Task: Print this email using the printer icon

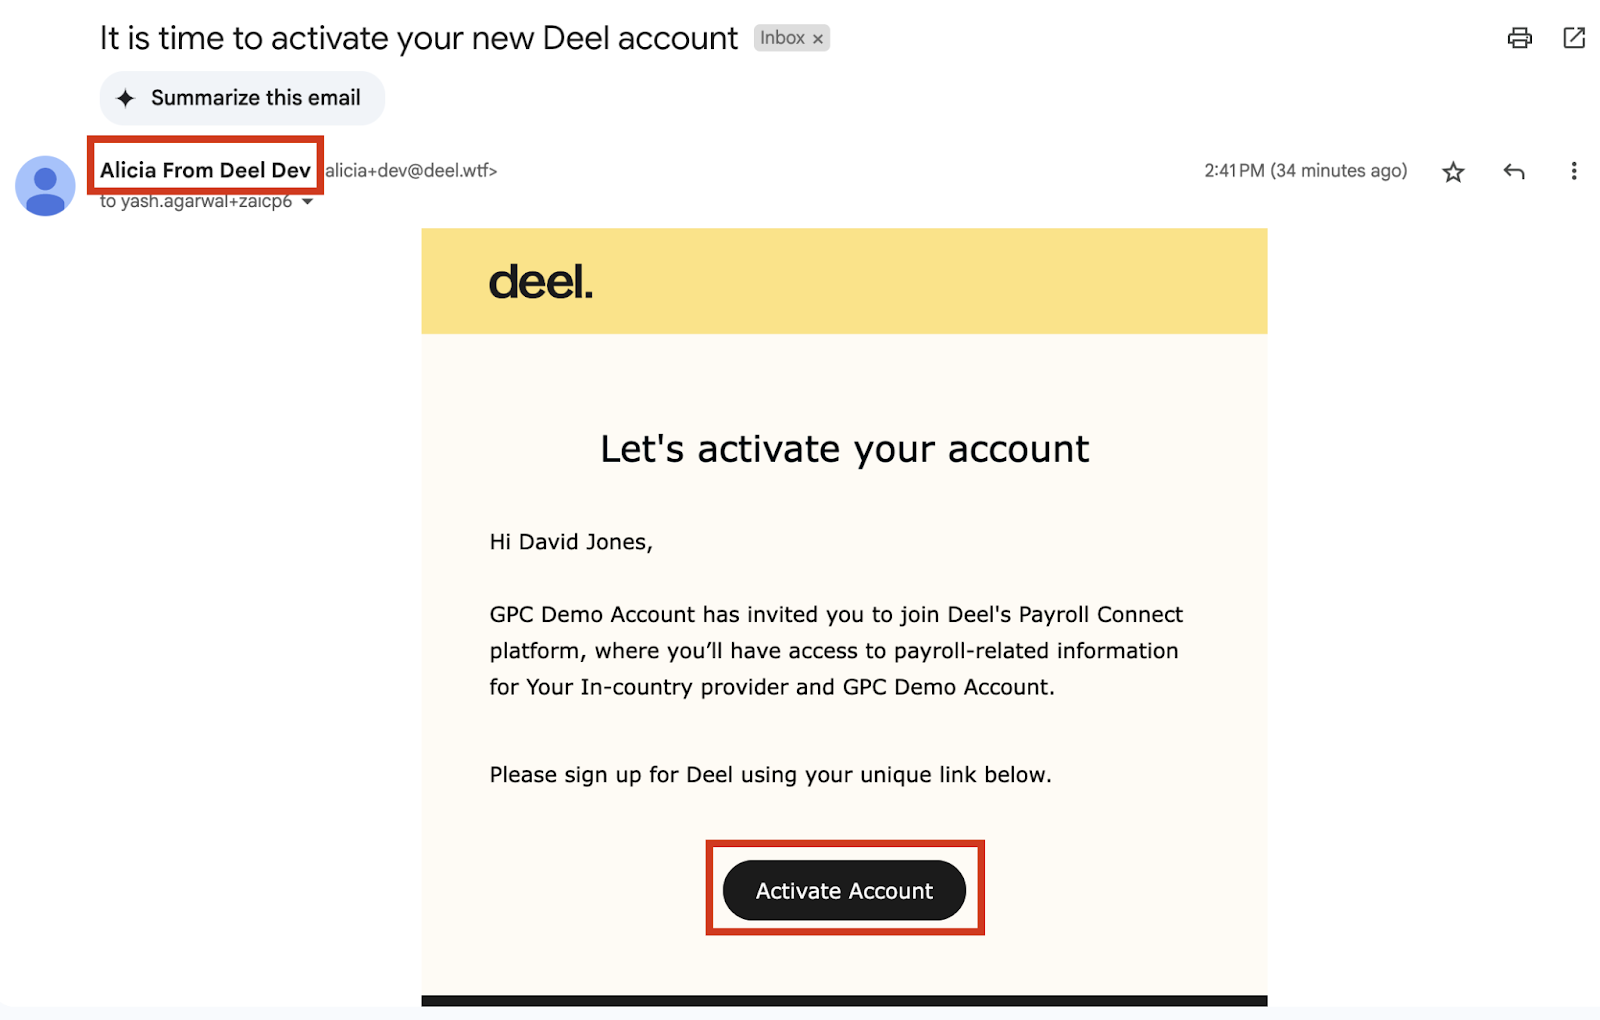Action: click(x=1519, y=38)
